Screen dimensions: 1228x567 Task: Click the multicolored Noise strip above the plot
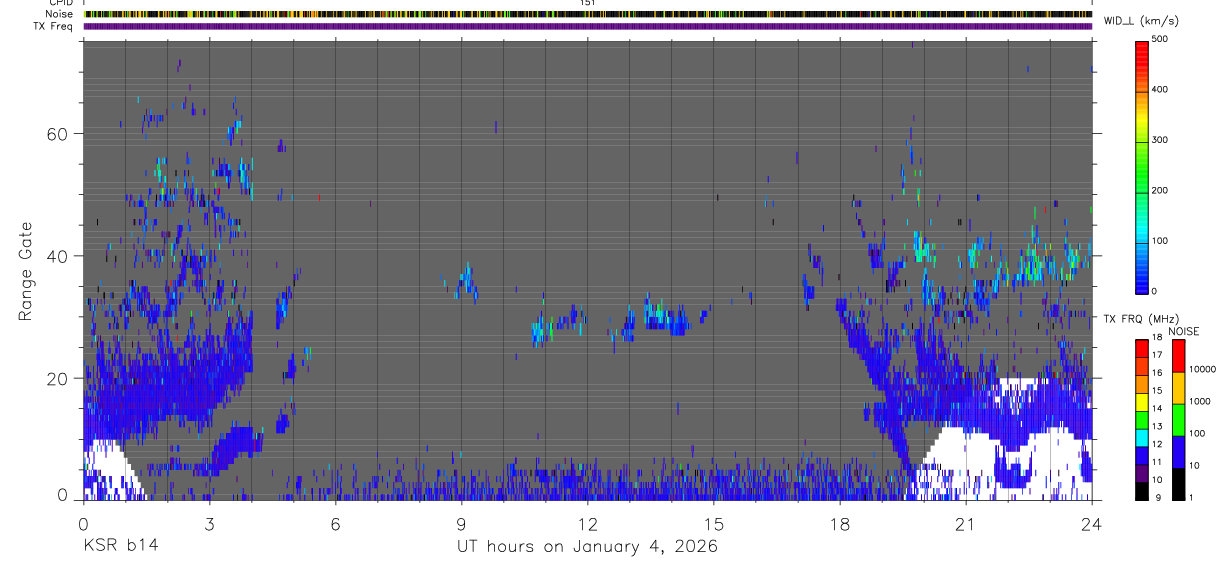pyautogui.click(x=587, y=14)
